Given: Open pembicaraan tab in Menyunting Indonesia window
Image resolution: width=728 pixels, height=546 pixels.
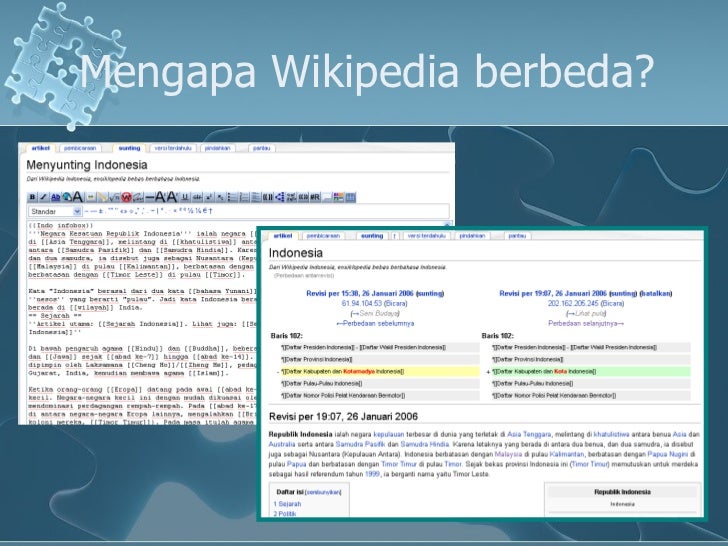Looking at the screenshot, I should coord(80,148).
